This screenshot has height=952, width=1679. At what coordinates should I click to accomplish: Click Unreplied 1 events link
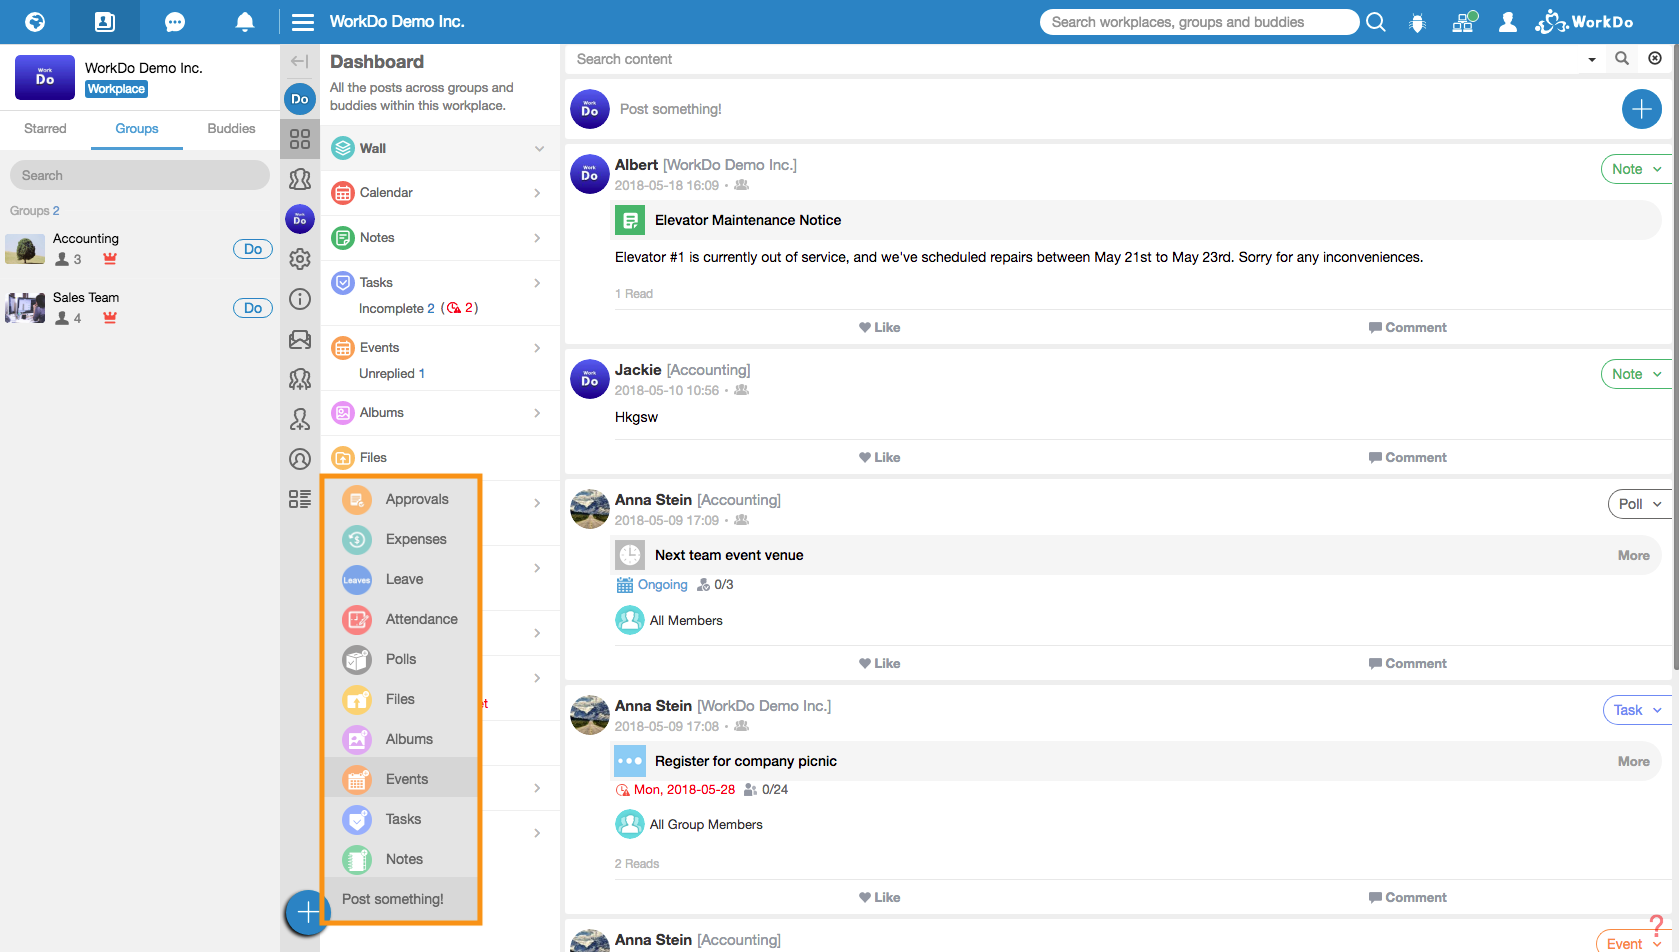click(x=392, y=373)
